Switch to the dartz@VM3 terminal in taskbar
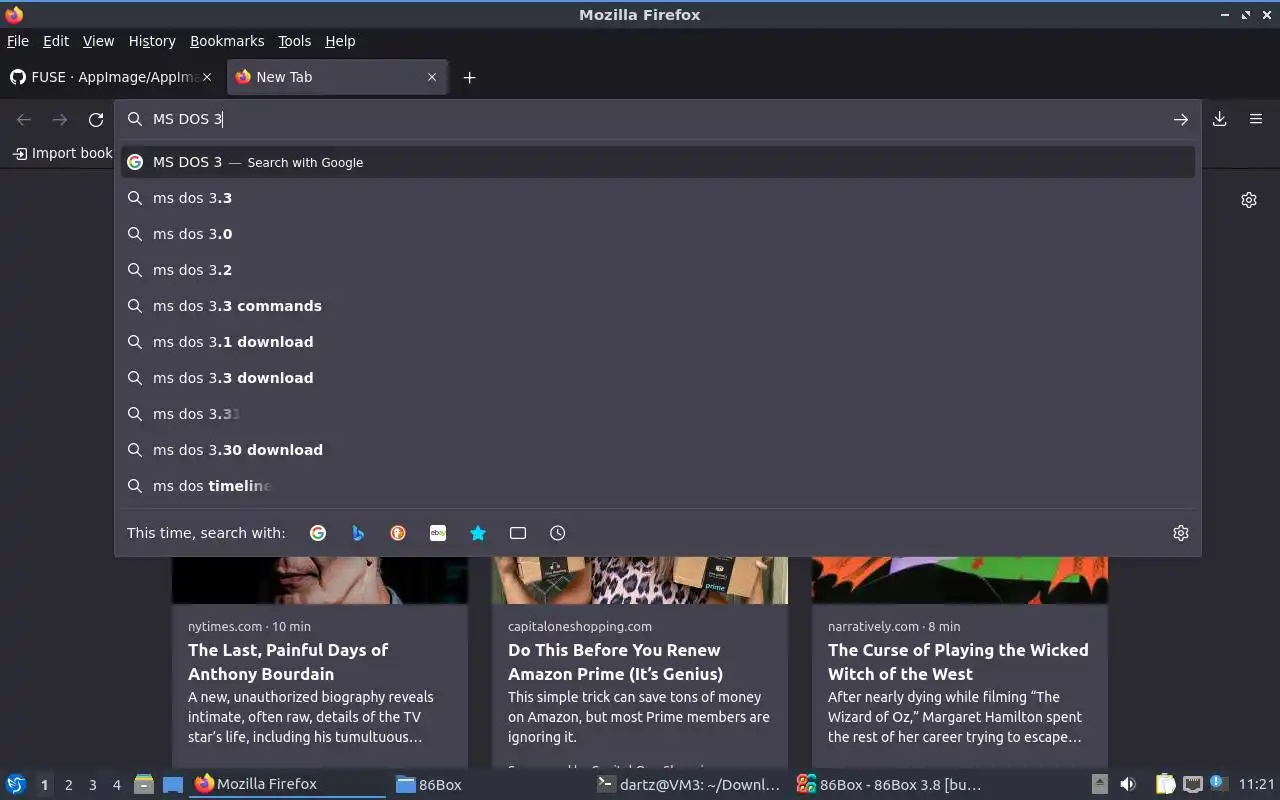Screen dimensions: 1280x800 [688, 784]
